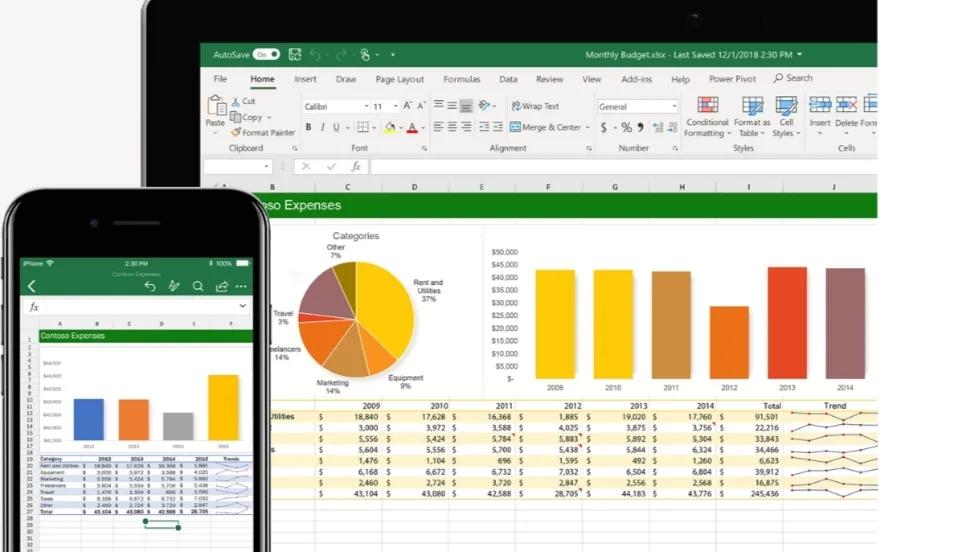Image resolution: width=968 pixels, height=552 pixels.
Task: Click the Accounting dollar sign icon
Action: coord(604,127)
